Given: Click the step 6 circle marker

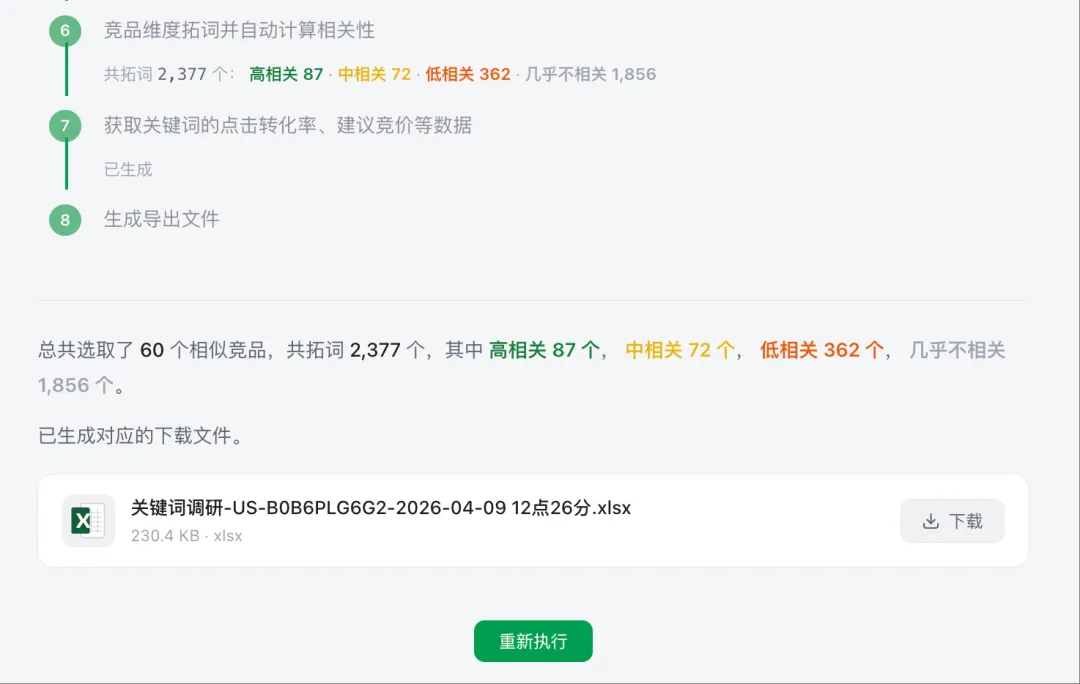Looking at the screenshot, I should tap(65, 31).
